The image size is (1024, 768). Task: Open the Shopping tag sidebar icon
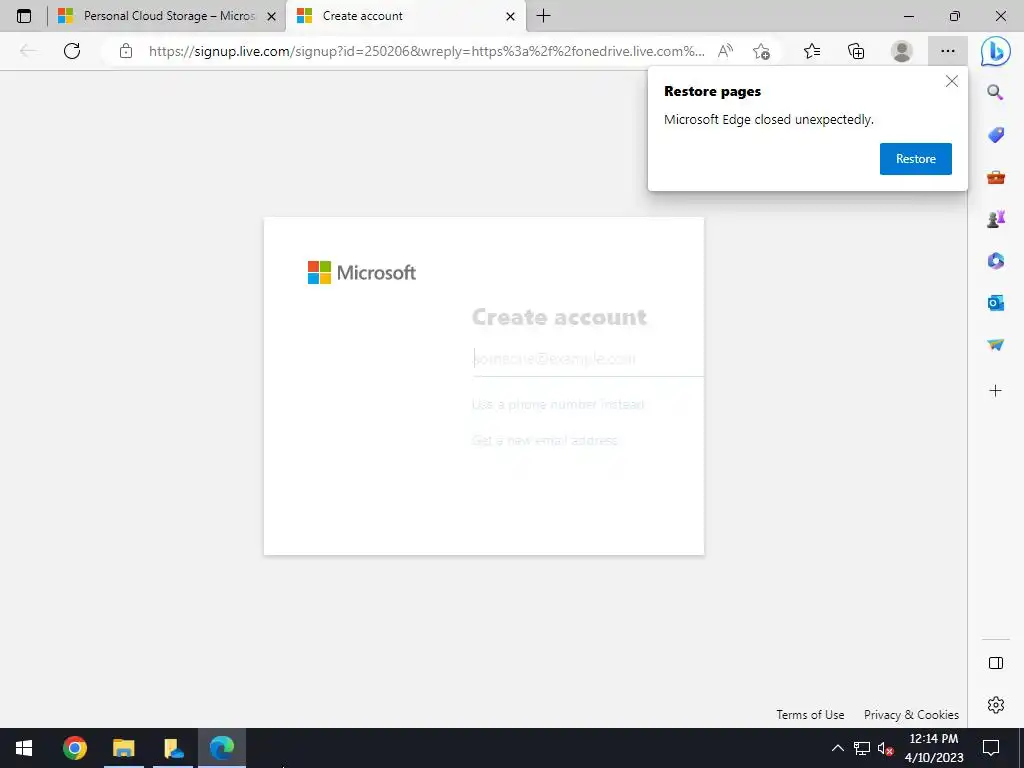pos(995,135)
